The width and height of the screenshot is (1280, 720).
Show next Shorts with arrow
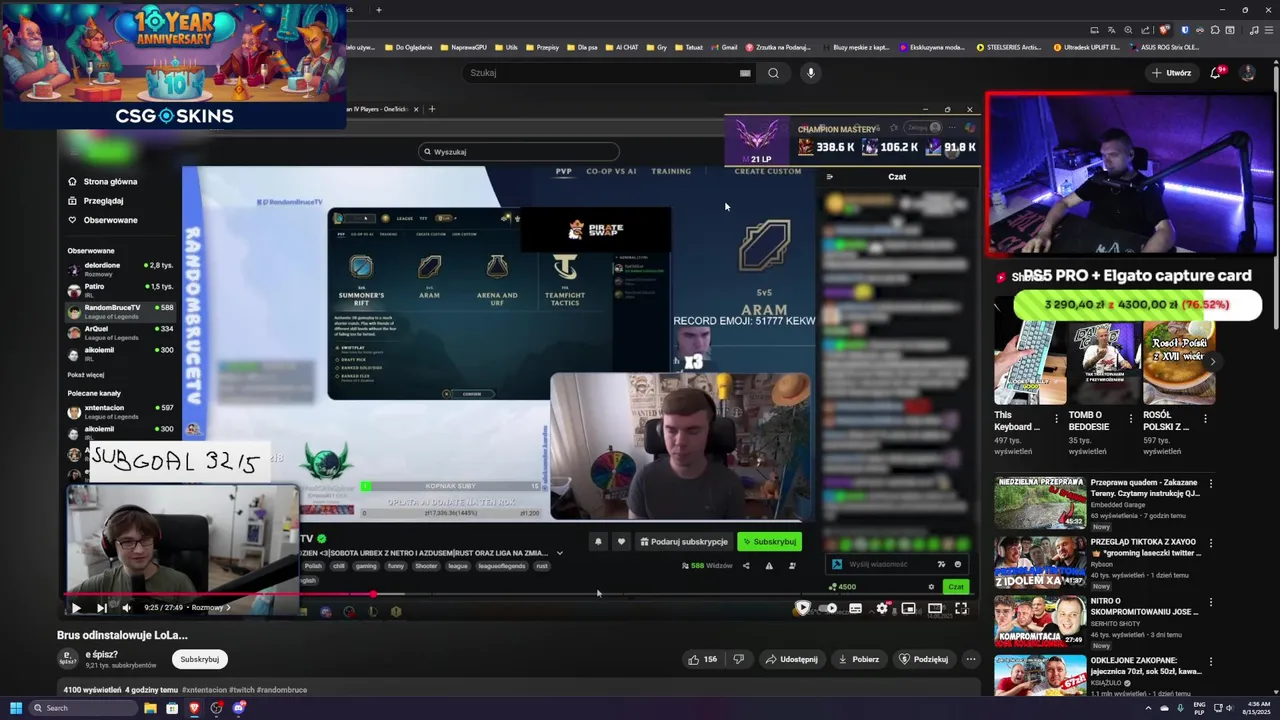(1212, 362)
